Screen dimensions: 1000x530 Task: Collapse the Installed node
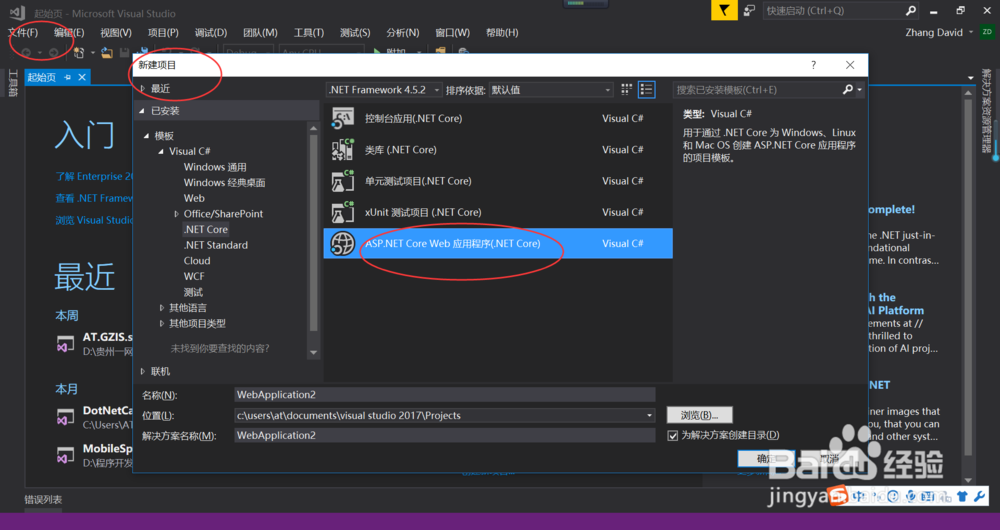pyautogui.click(x=142, y=111)
